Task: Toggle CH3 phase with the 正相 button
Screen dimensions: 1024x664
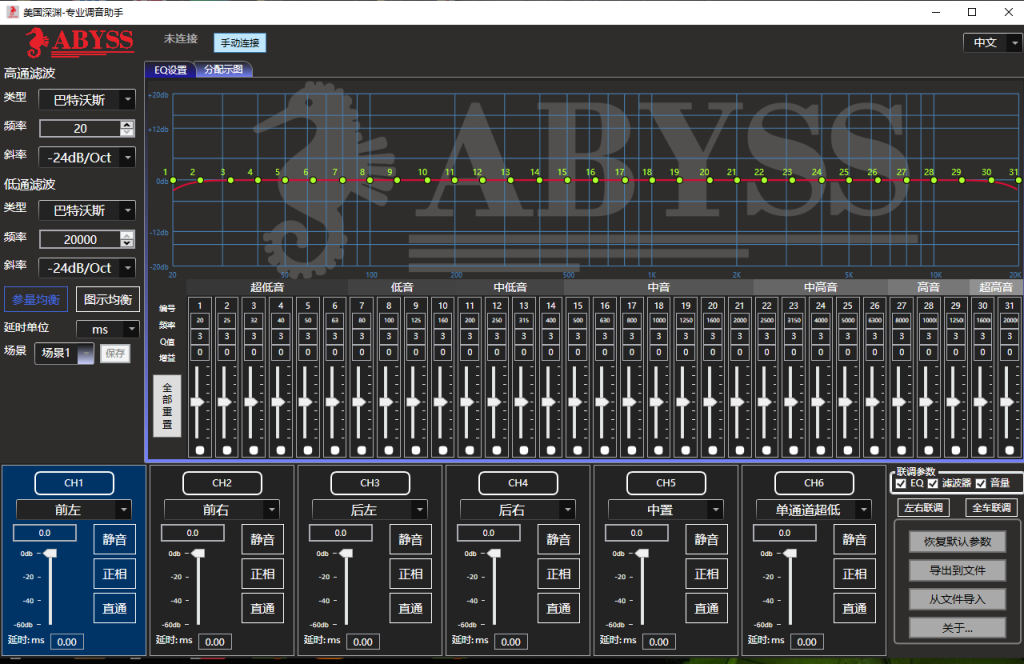Action: tap(410, 574)
